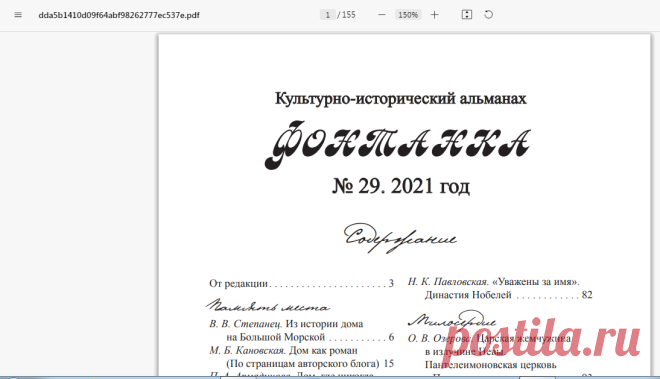Open the Кановская "Дом как роман" entry
660x379 pixels.
point(301,357)
